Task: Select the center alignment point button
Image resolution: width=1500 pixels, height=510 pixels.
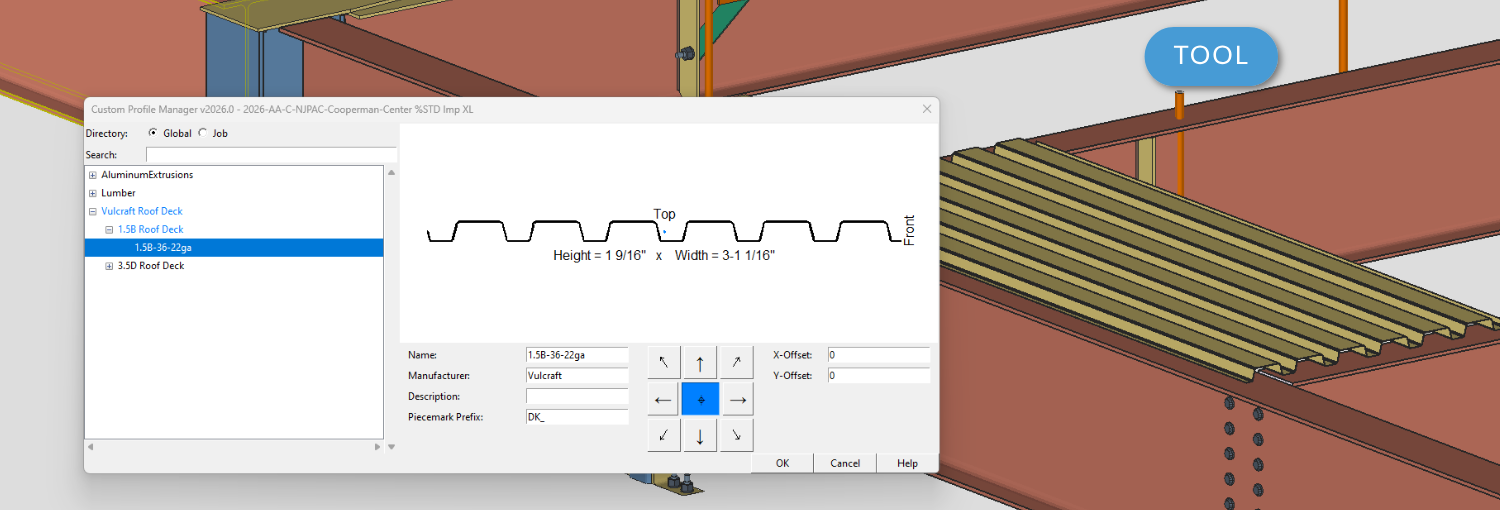Action: click(700, 399)
